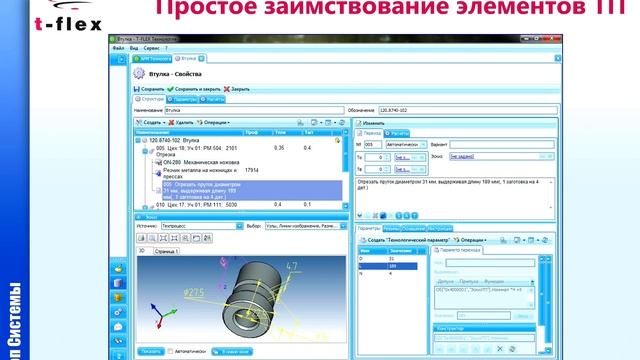Open the Файл menu
Image resolution: width=640 pixels, height=360 pixels.
(x=118, y=48)
